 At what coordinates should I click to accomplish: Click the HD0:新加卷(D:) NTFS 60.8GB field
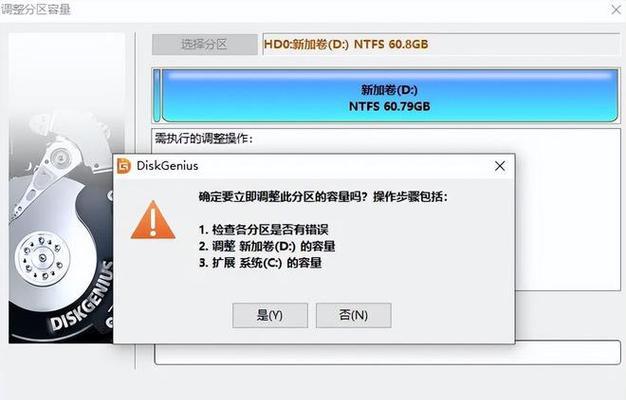pos(441,44)
